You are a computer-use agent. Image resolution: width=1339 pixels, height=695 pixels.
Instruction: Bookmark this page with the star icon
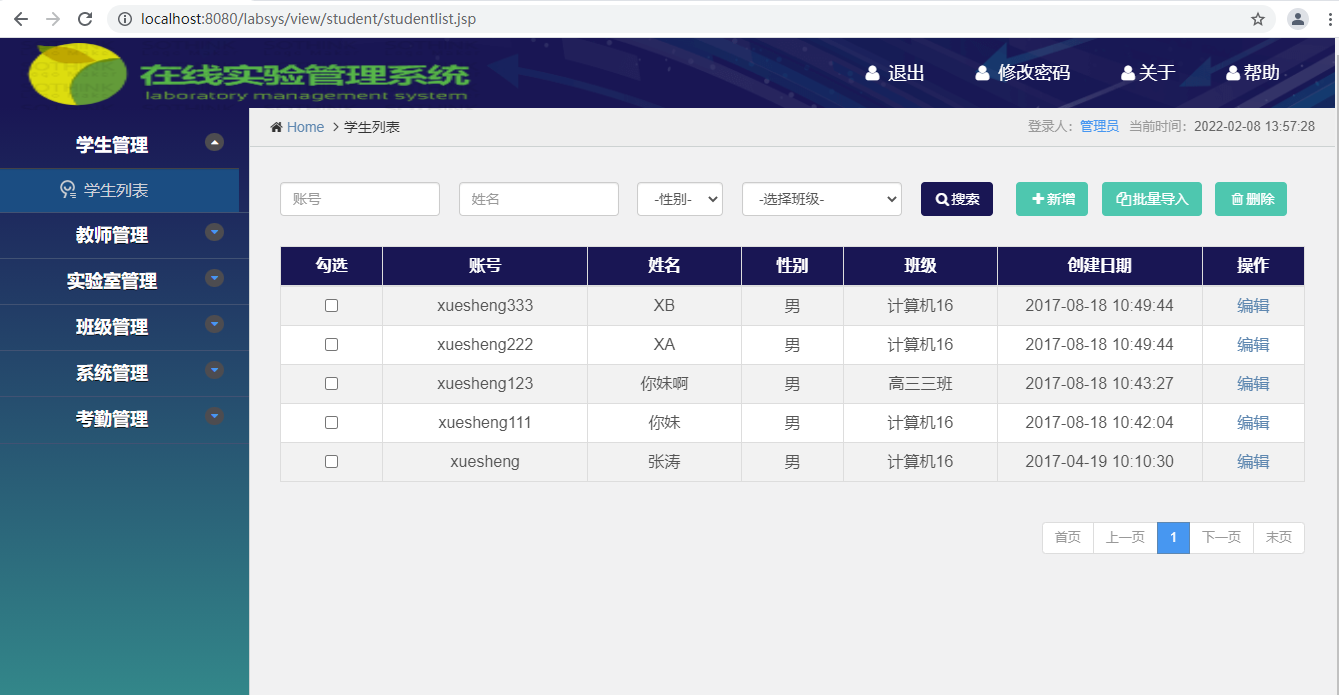click(1258, 19)
